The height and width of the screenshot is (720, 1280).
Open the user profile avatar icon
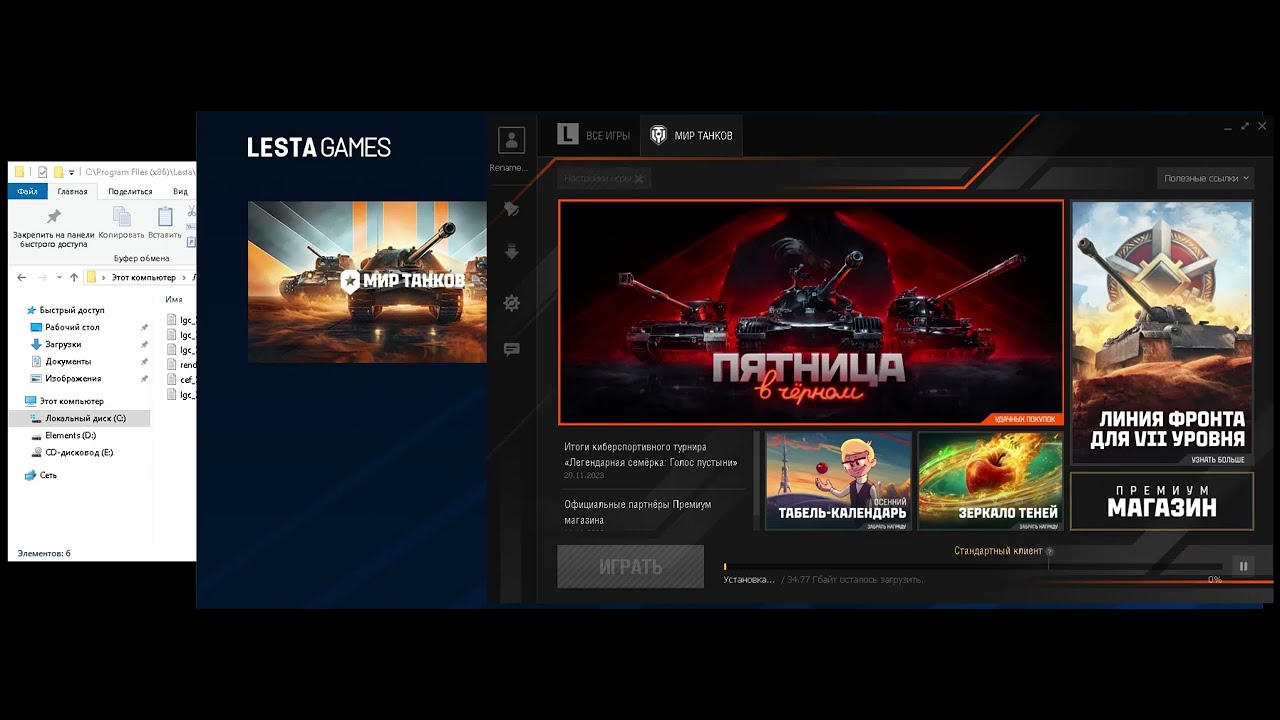tap(511, 139)
